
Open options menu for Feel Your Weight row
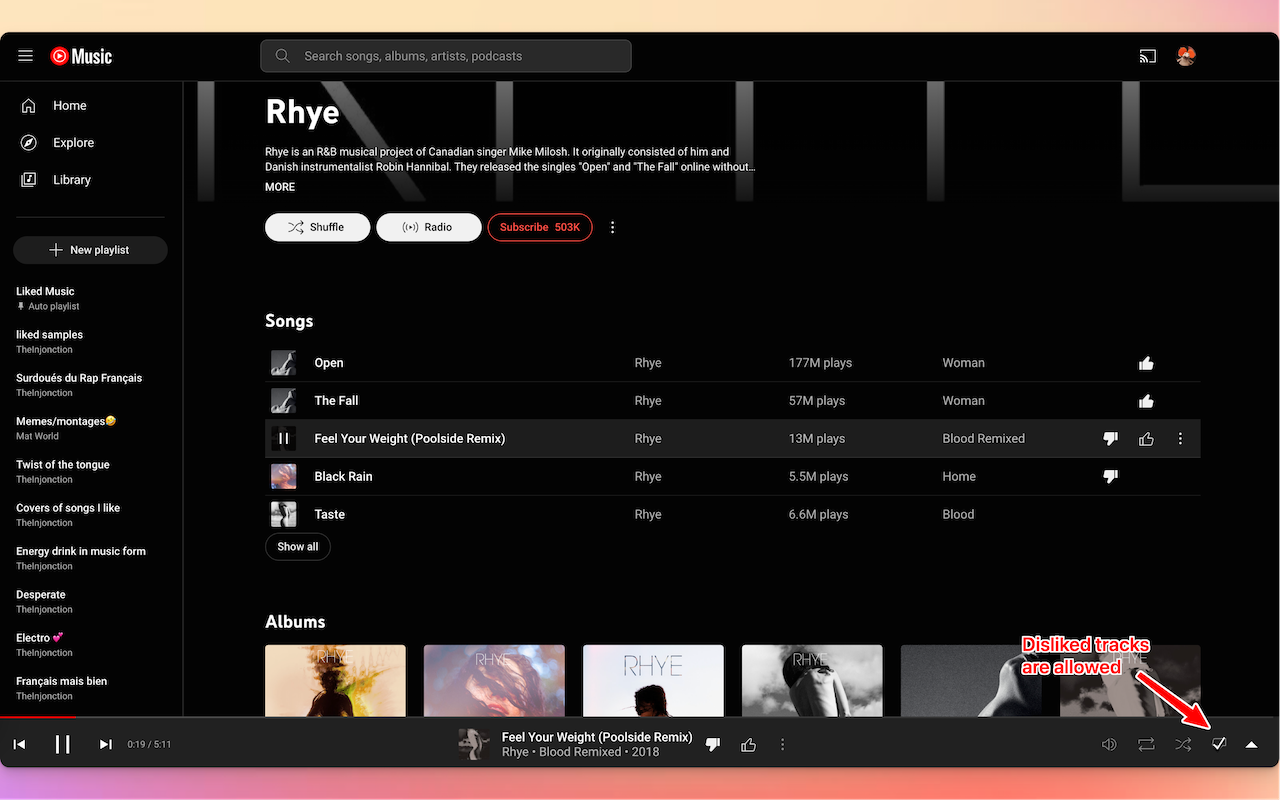tap(1180, 438)
